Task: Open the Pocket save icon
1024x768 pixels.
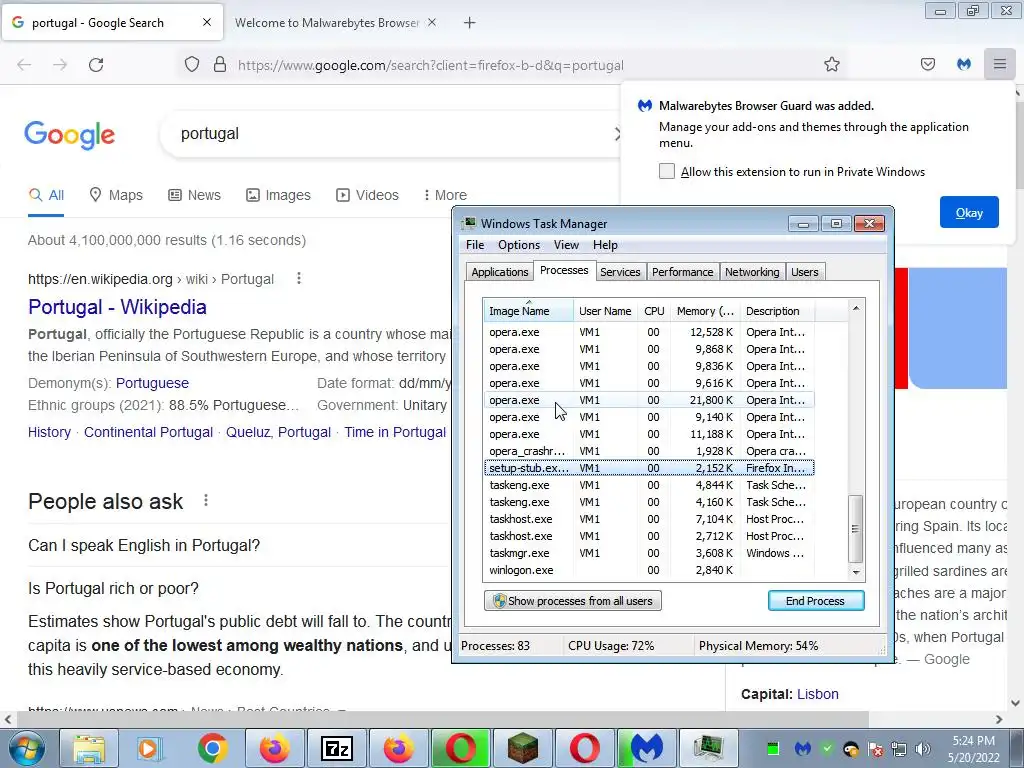Action: pyautogui.click(x=928, y=65)
